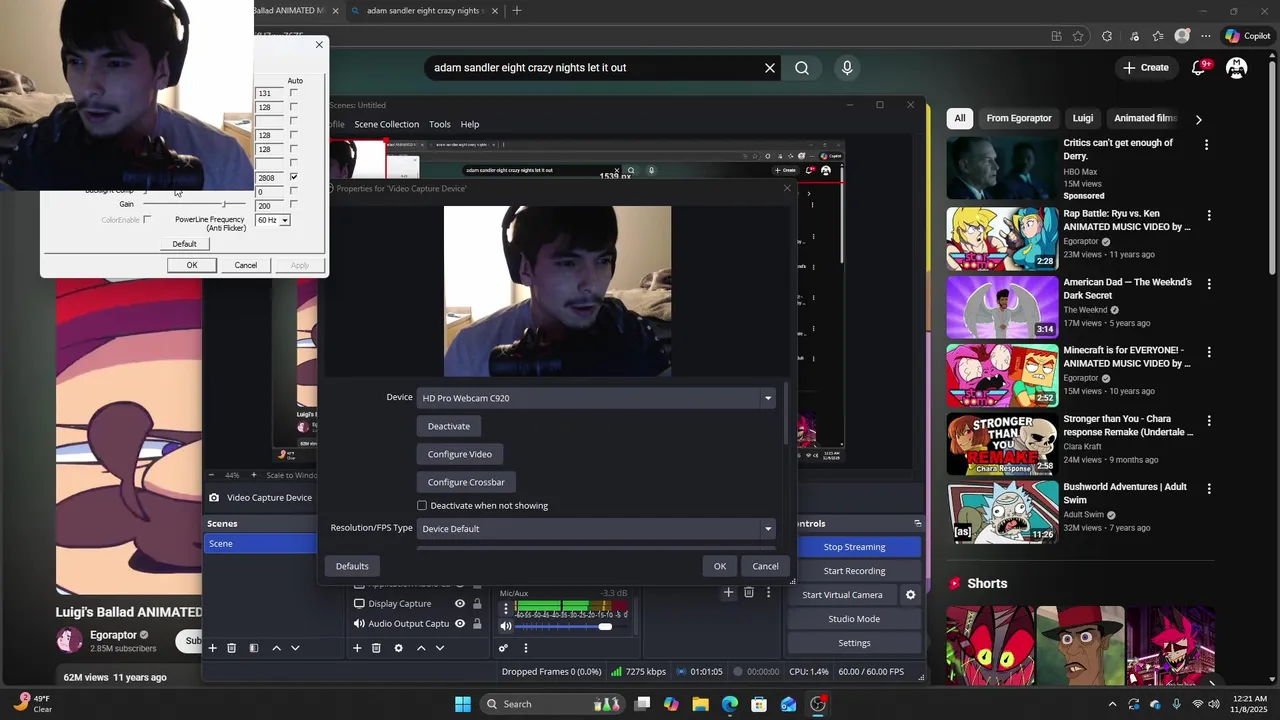Click the properties dialog vertical scrollbar

point(786,413)
